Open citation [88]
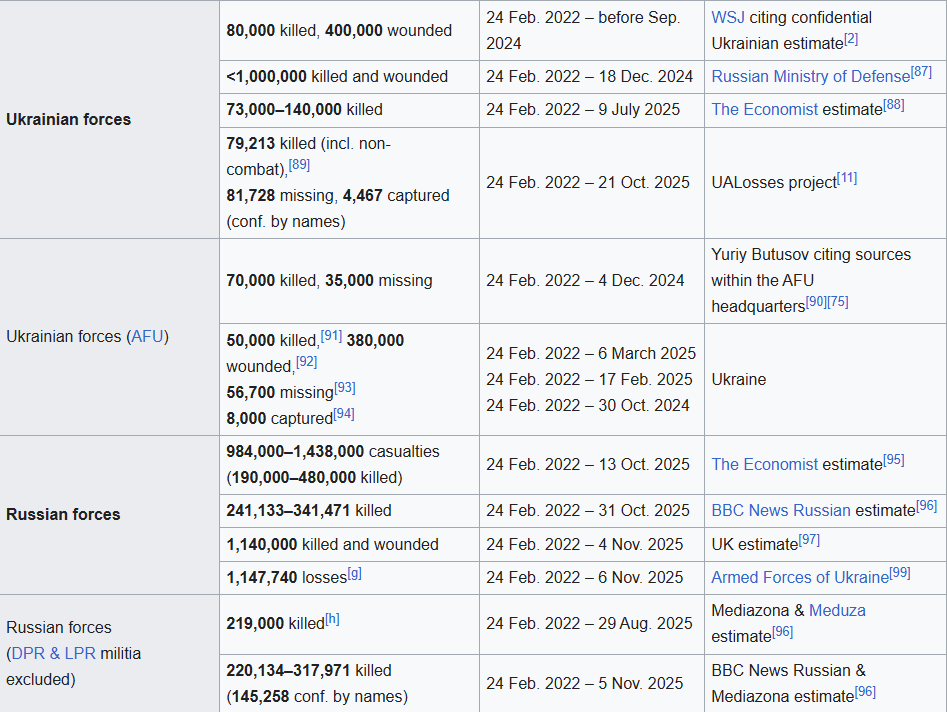 point(894,105)
